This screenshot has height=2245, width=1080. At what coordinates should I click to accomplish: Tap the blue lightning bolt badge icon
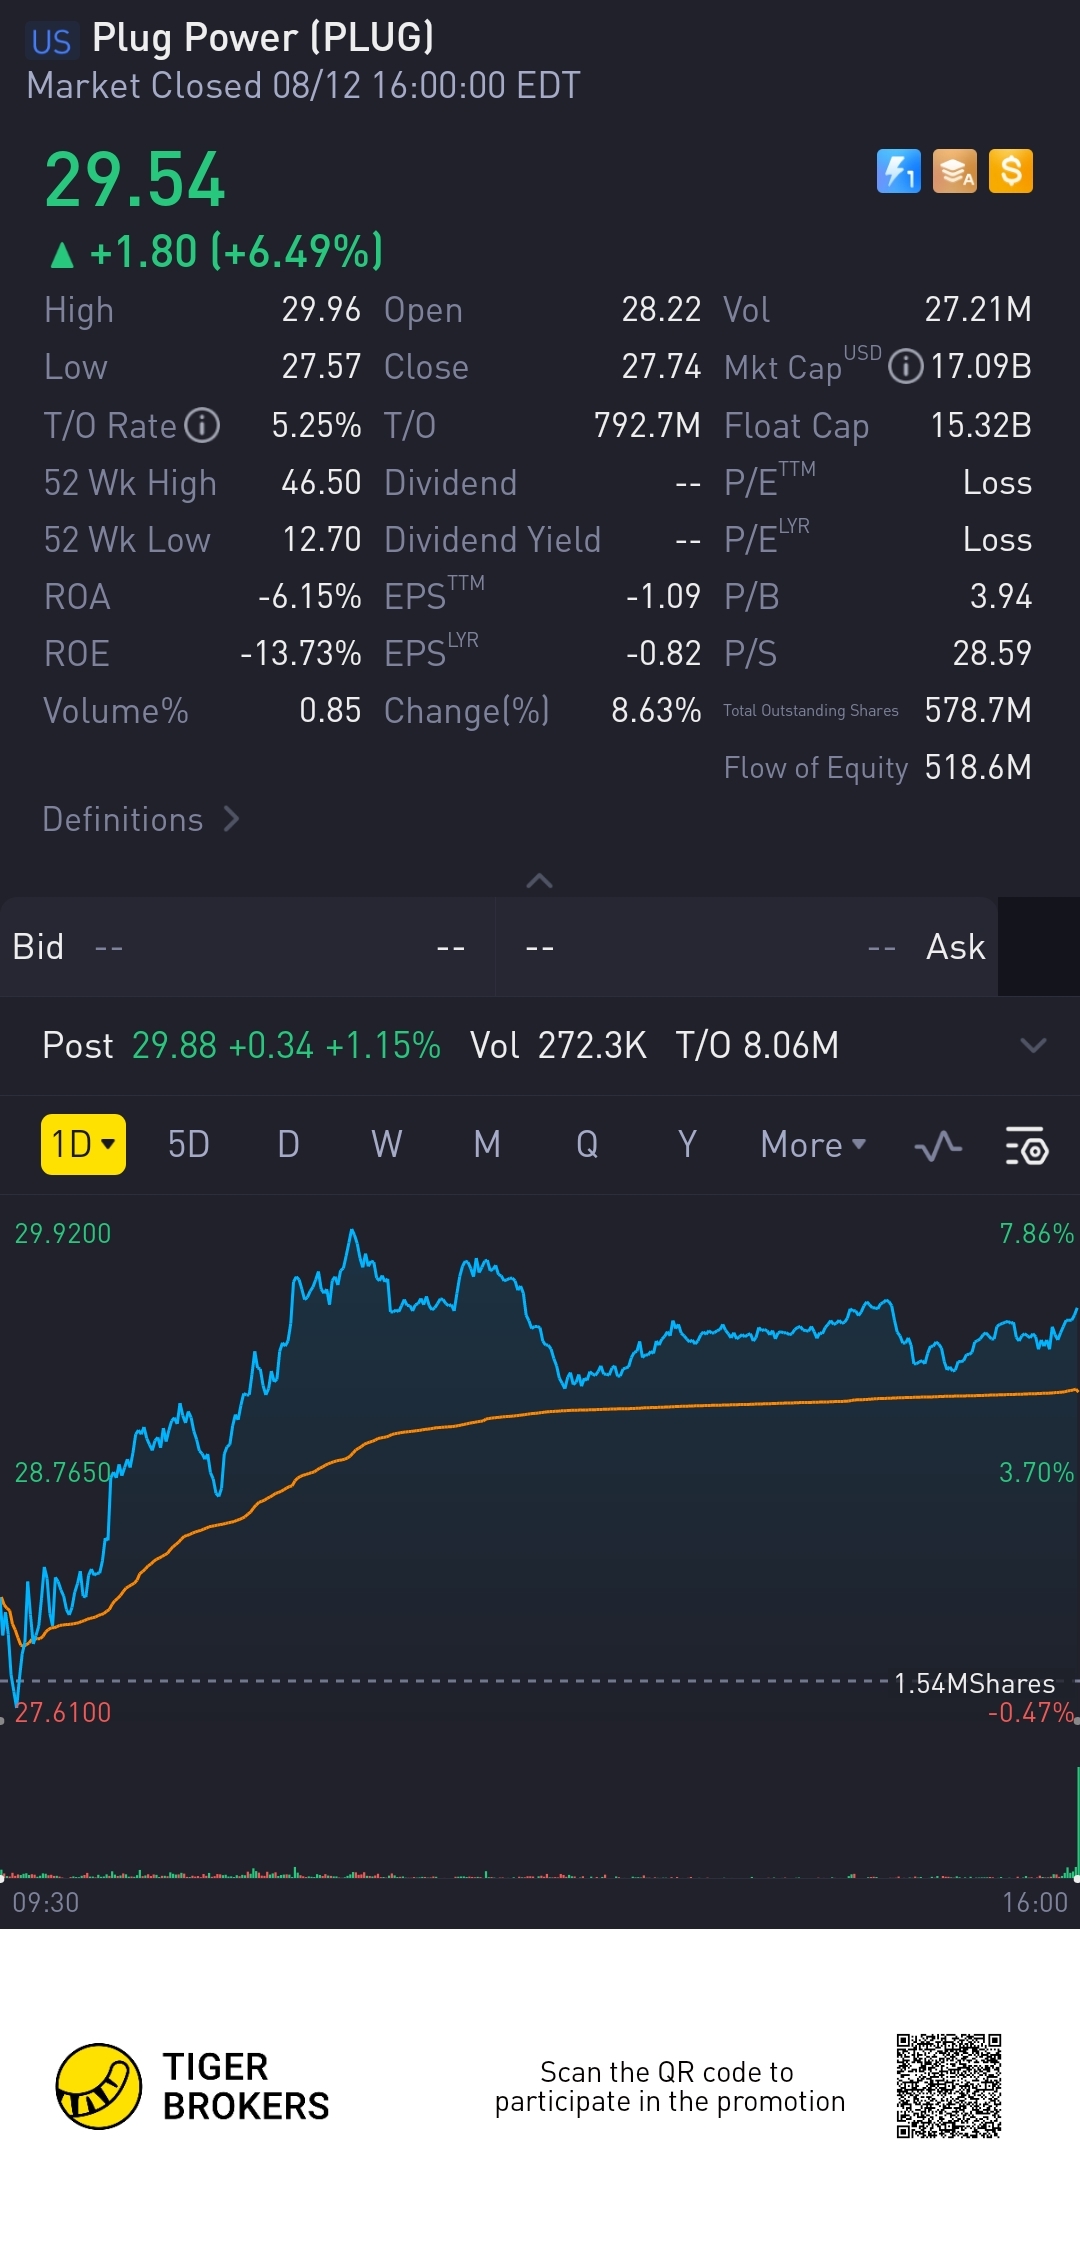tap(898, 171)
